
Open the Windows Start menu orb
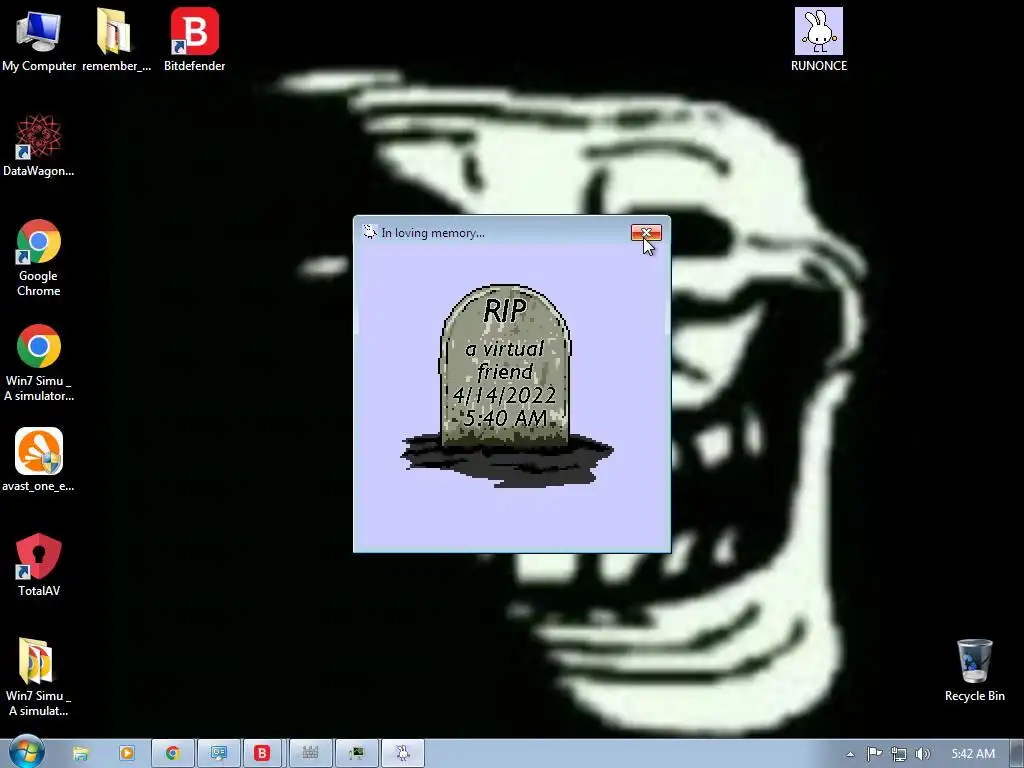26,752
